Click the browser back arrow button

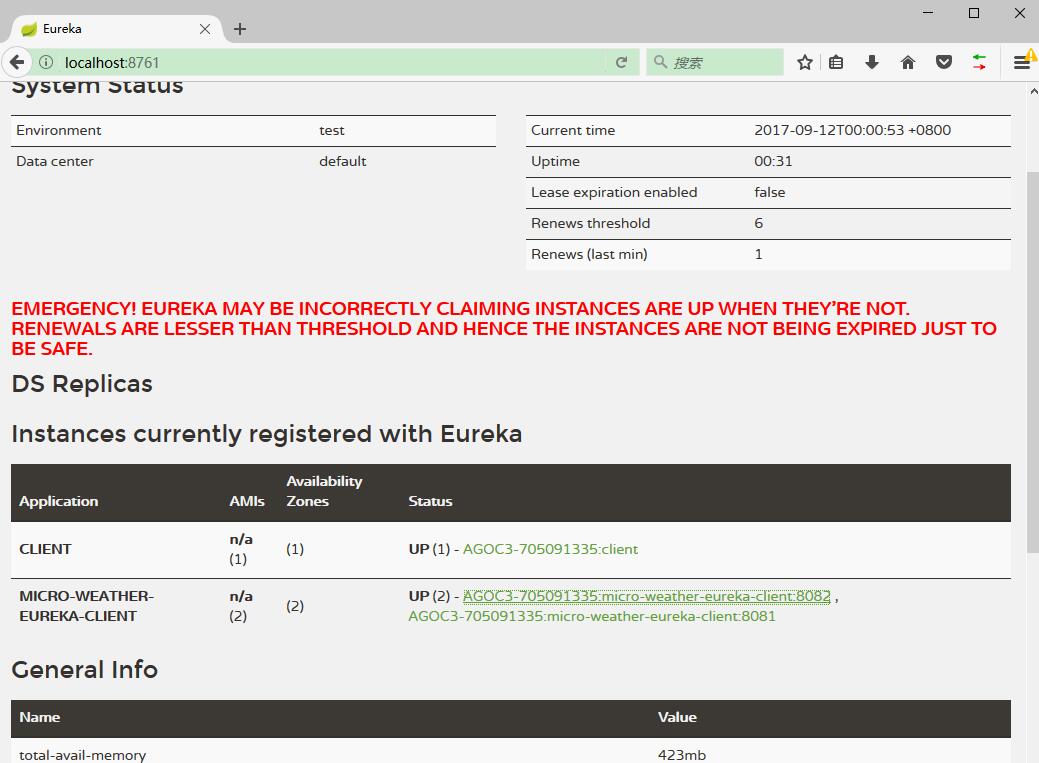click(x=16, y=62)
